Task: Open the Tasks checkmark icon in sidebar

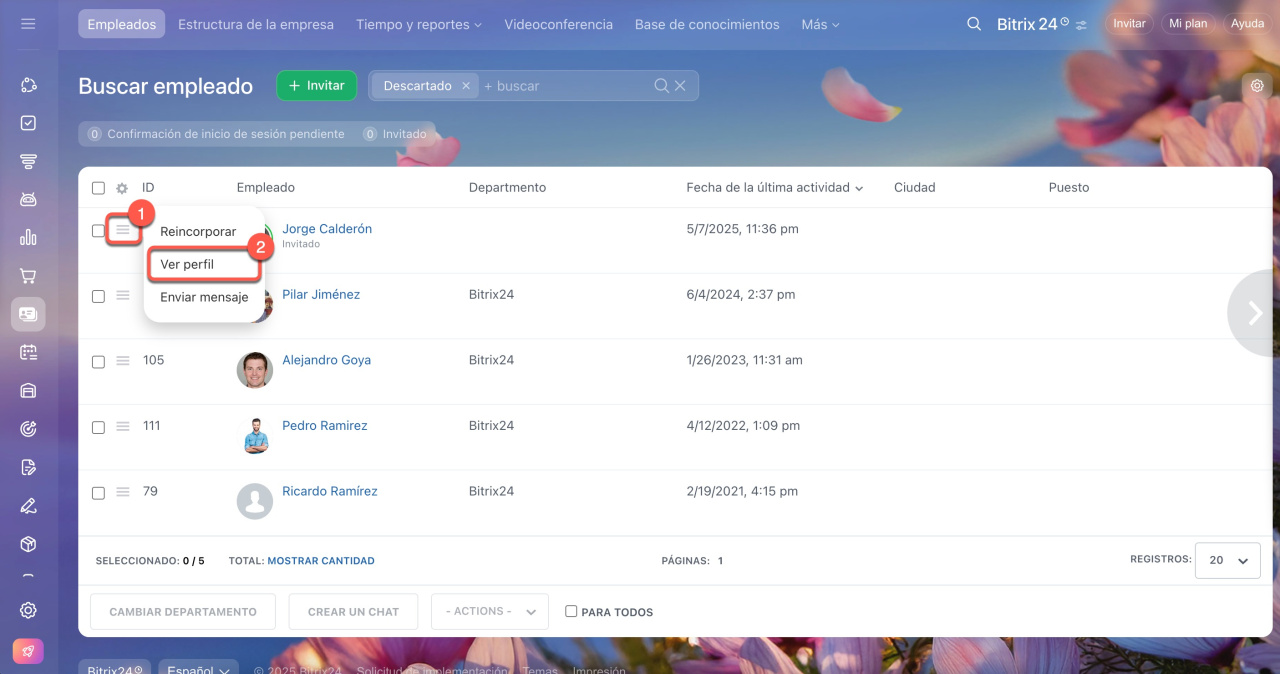Action: pyautogui.click(x=28, y=123)
